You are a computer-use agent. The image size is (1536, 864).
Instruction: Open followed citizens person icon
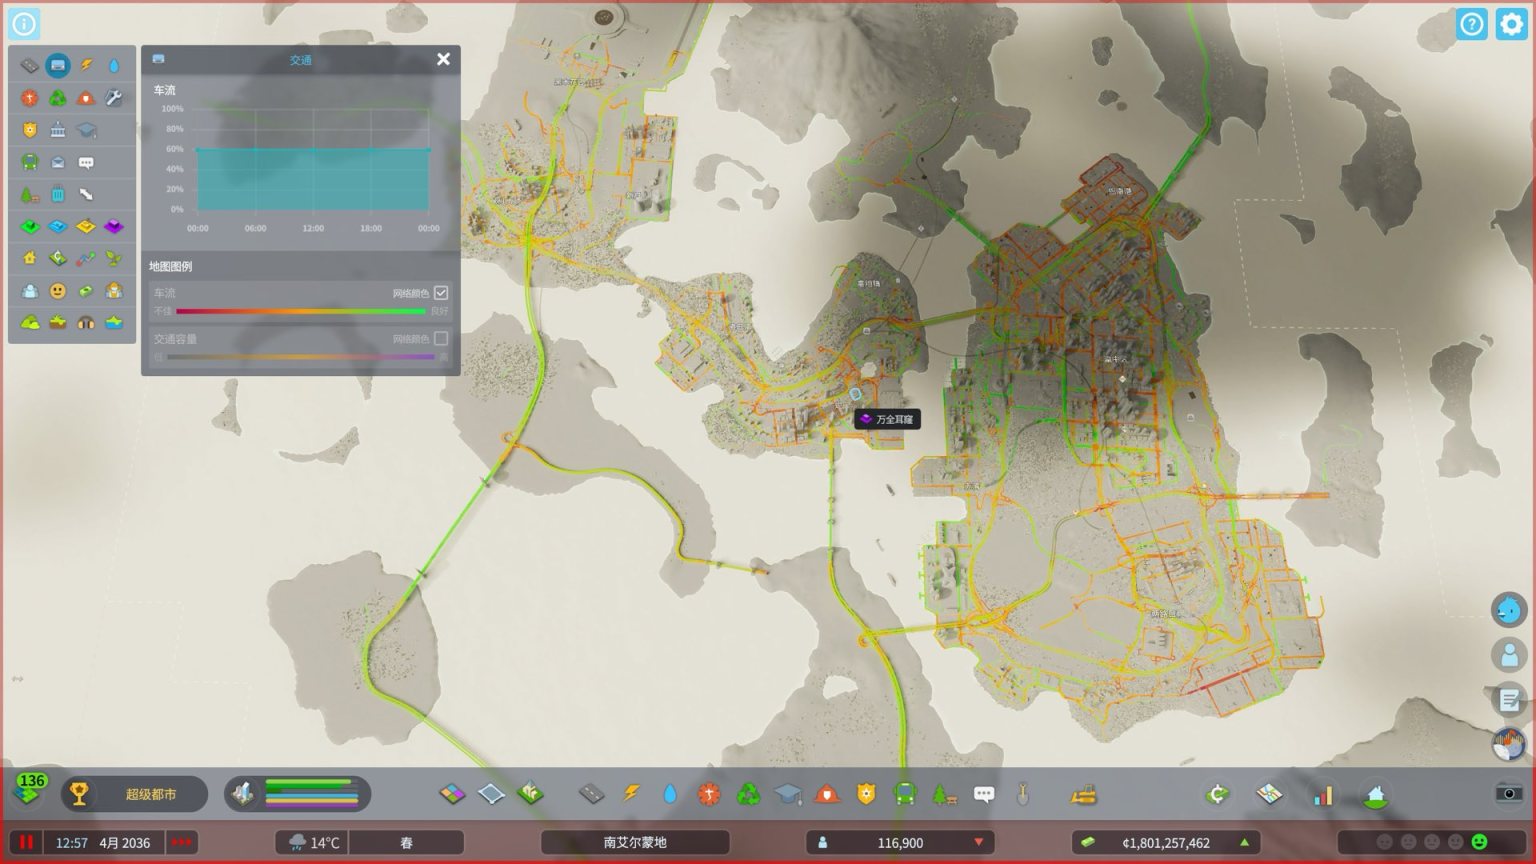pyautogui.click(x=1510, y=655)
